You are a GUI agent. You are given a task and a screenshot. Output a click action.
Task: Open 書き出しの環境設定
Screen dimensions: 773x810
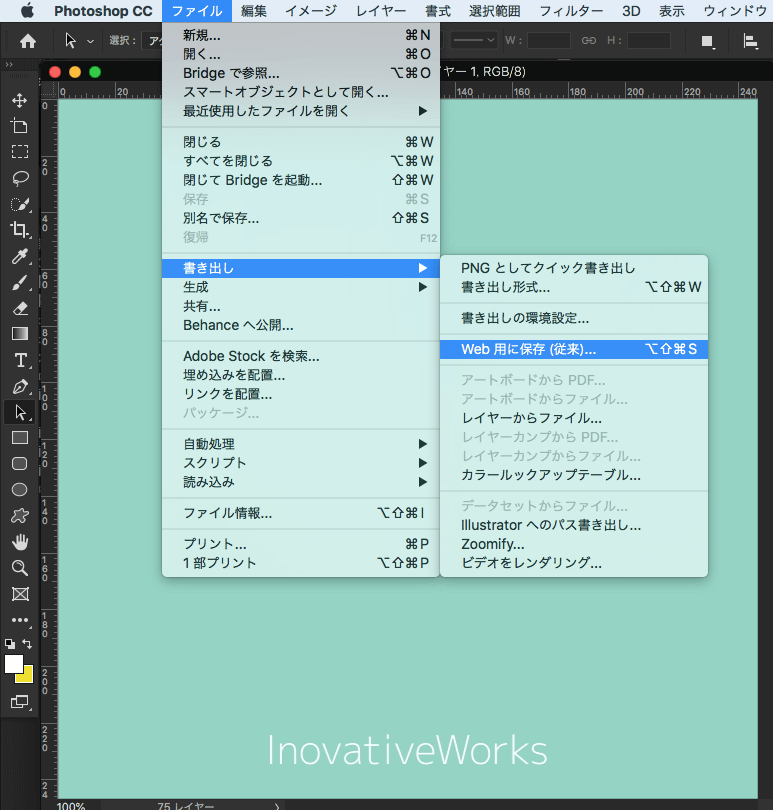coord(574,318)
